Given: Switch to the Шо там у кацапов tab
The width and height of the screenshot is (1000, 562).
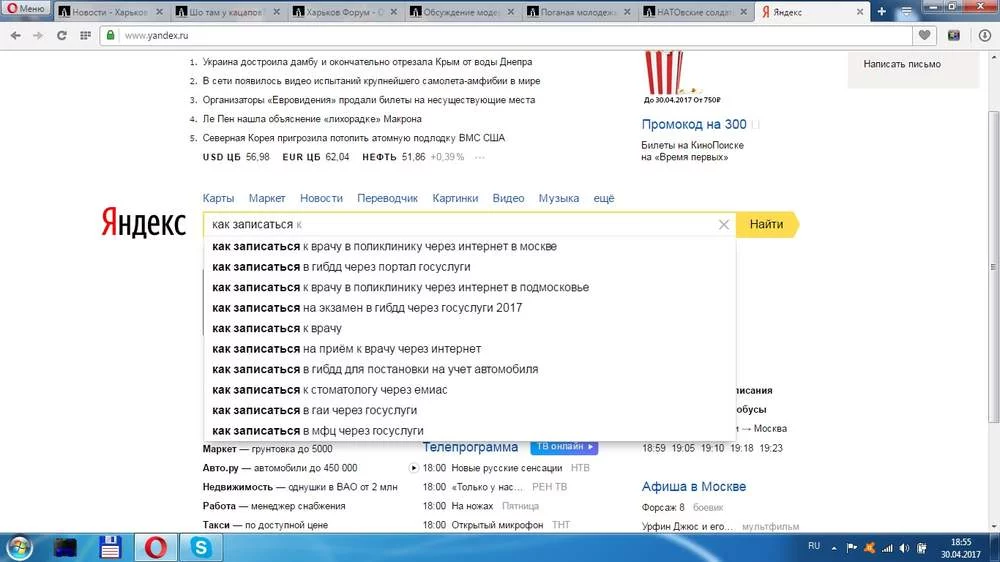Looking at the screenshot, I should 225,12.
